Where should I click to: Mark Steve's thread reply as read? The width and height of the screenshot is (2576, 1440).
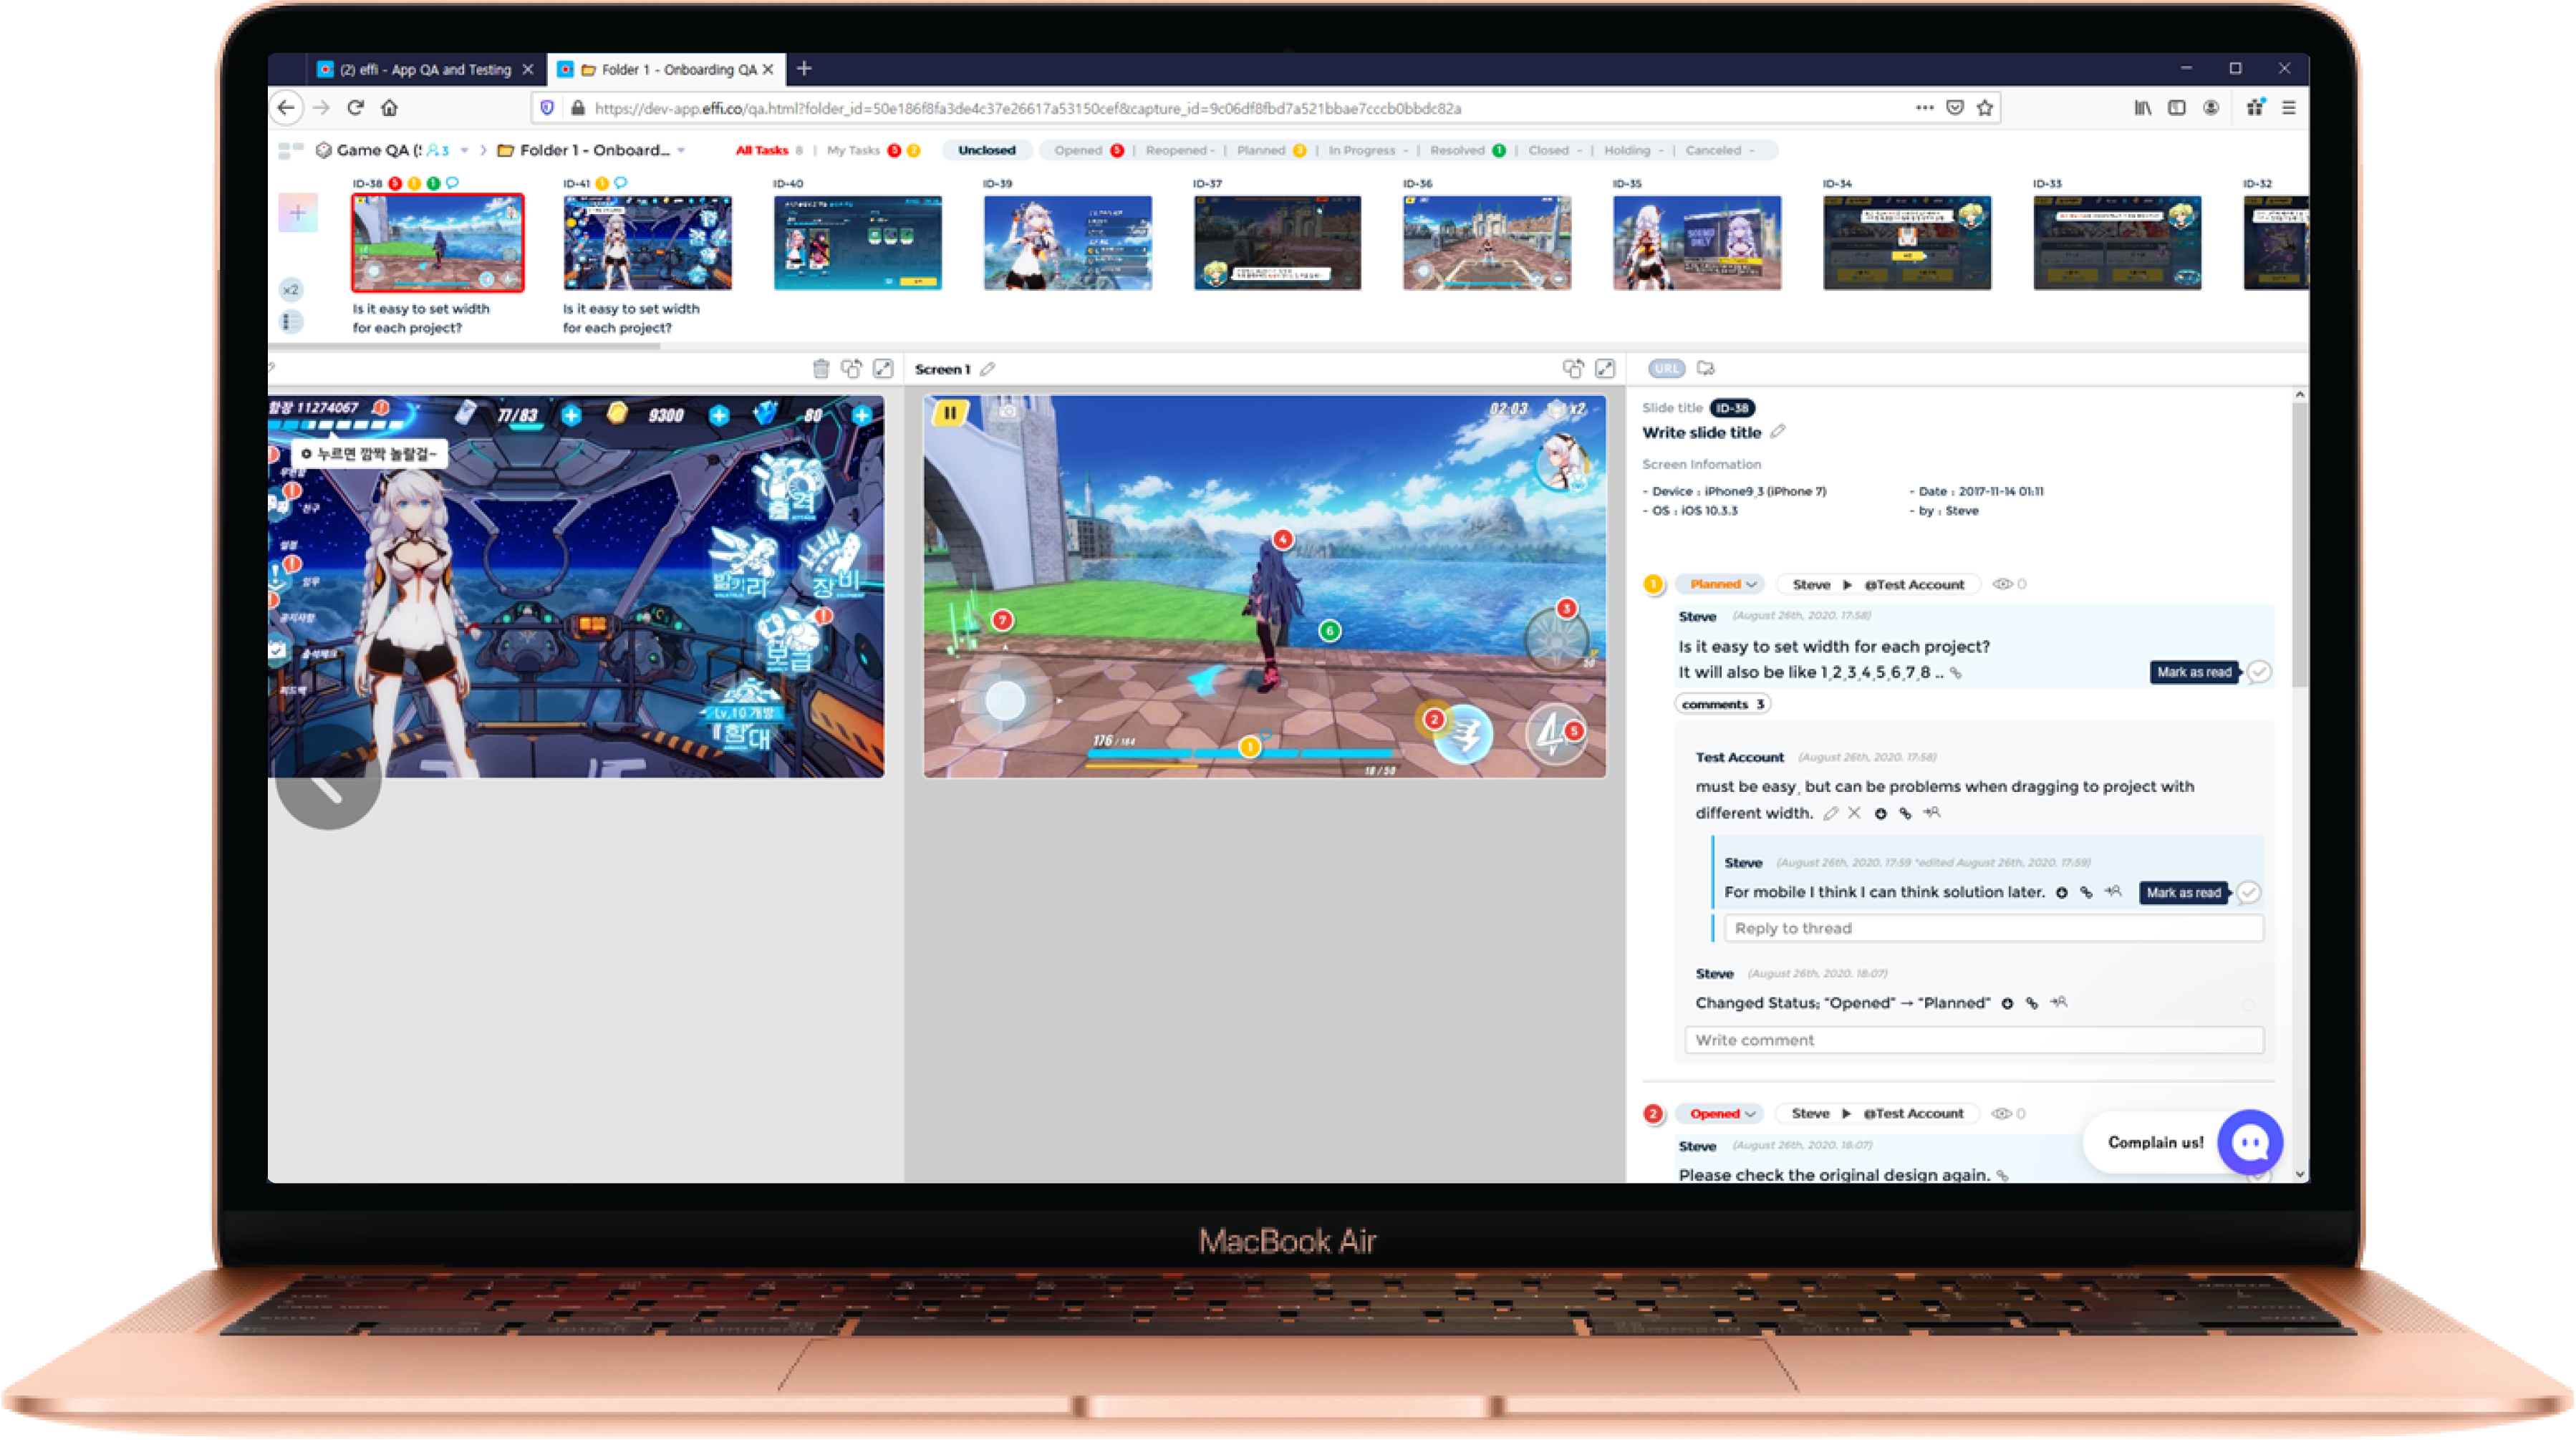pos(2248,892)
